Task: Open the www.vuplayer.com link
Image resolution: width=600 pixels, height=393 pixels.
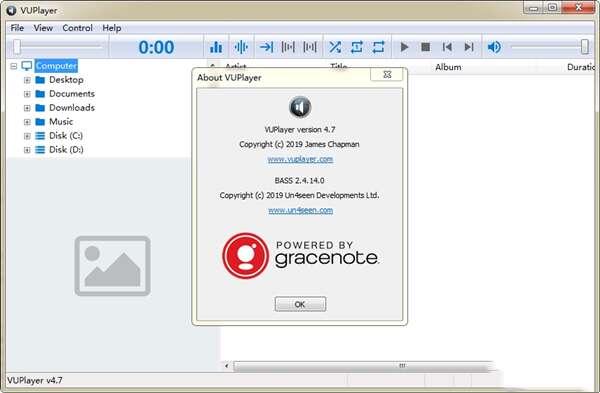Action: pos(300,159)
